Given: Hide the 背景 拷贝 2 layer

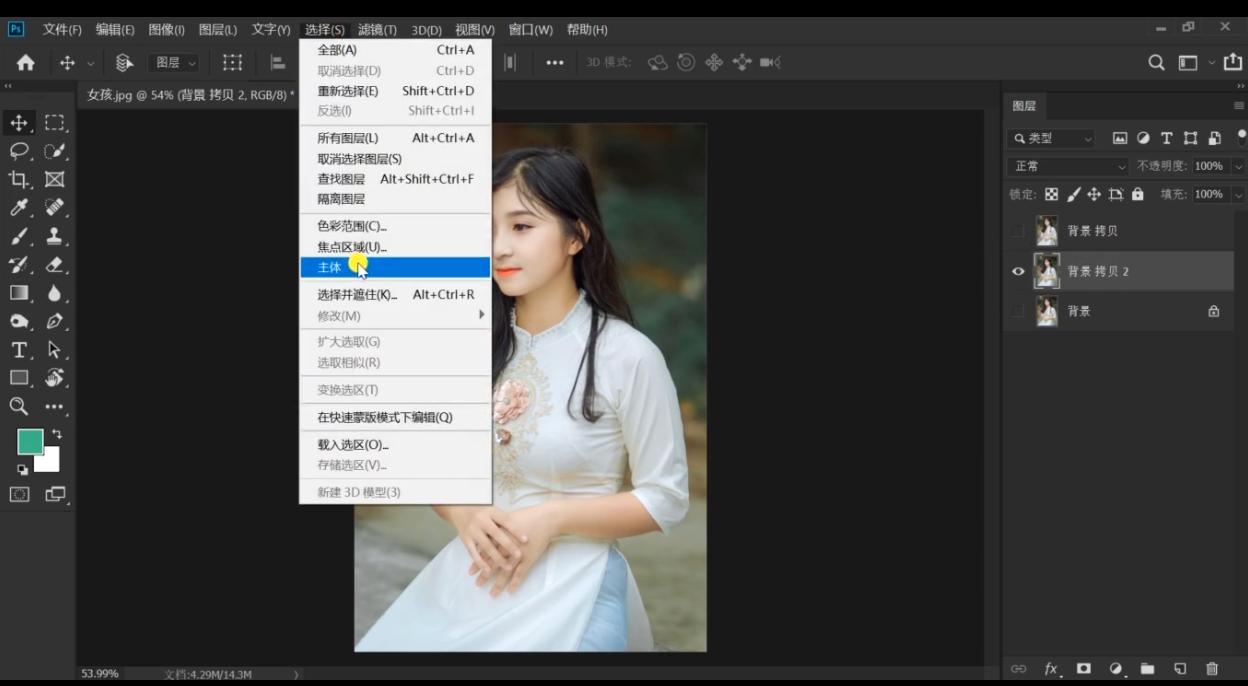Looking at the screenshot, I should pos(1018,271).
